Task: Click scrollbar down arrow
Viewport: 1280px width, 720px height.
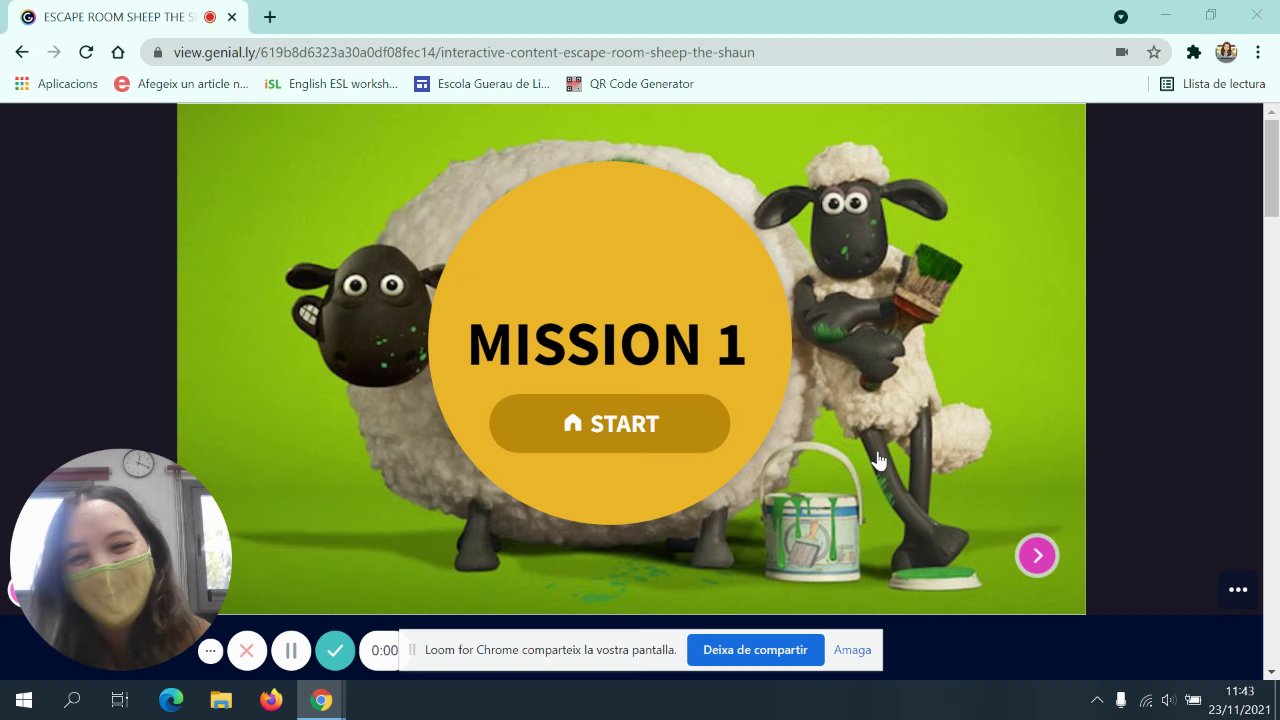Action: tap(1271, 671)
